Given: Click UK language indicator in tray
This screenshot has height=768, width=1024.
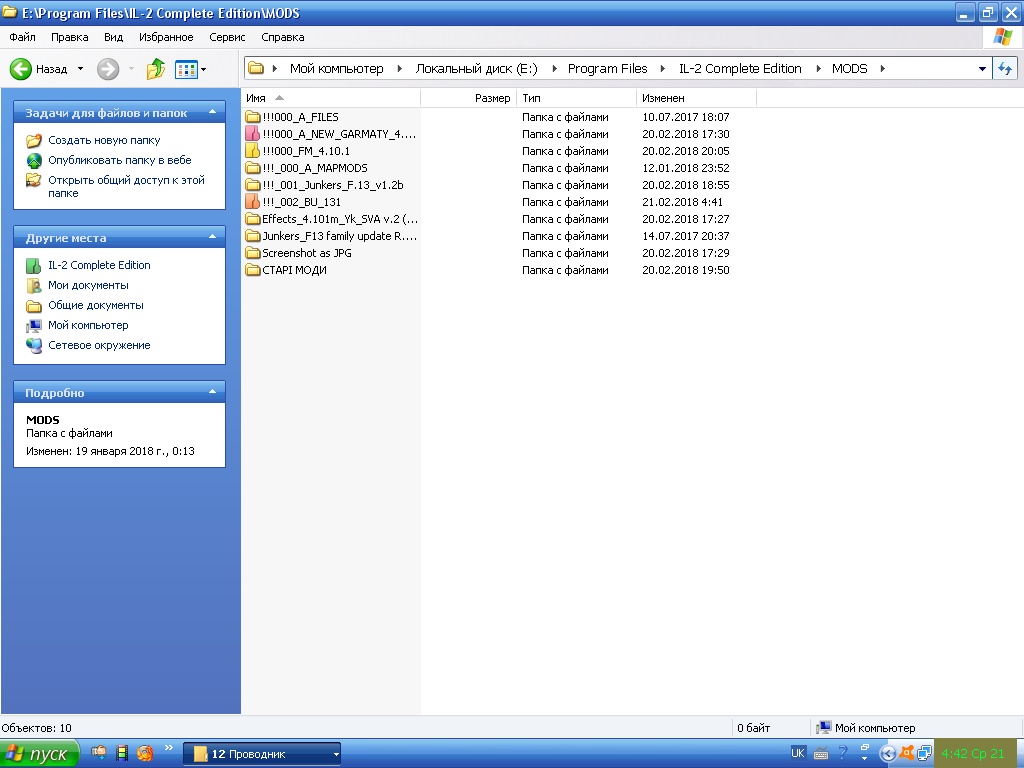Looking at the screenshot, I should (797, 753).
